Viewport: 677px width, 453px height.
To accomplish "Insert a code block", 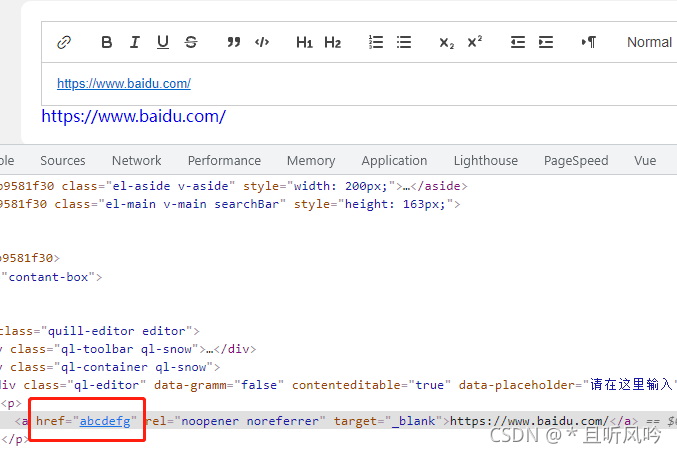I will pos(262,42).
